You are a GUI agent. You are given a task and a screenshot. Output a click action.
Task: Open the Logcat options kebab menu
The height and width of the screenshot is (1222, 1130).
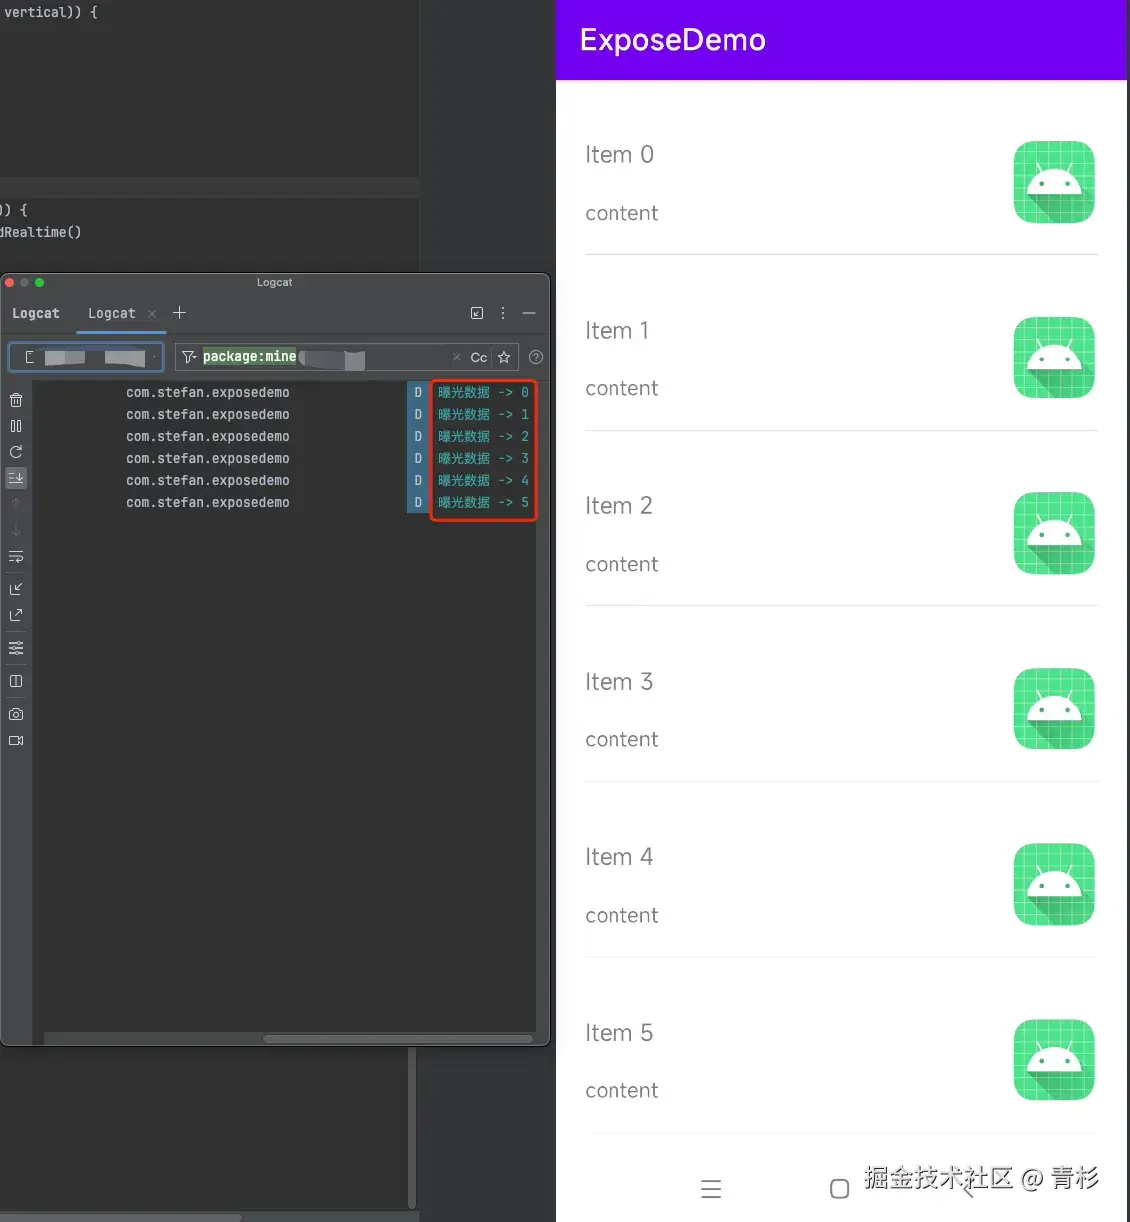click(x=503, y=313)
